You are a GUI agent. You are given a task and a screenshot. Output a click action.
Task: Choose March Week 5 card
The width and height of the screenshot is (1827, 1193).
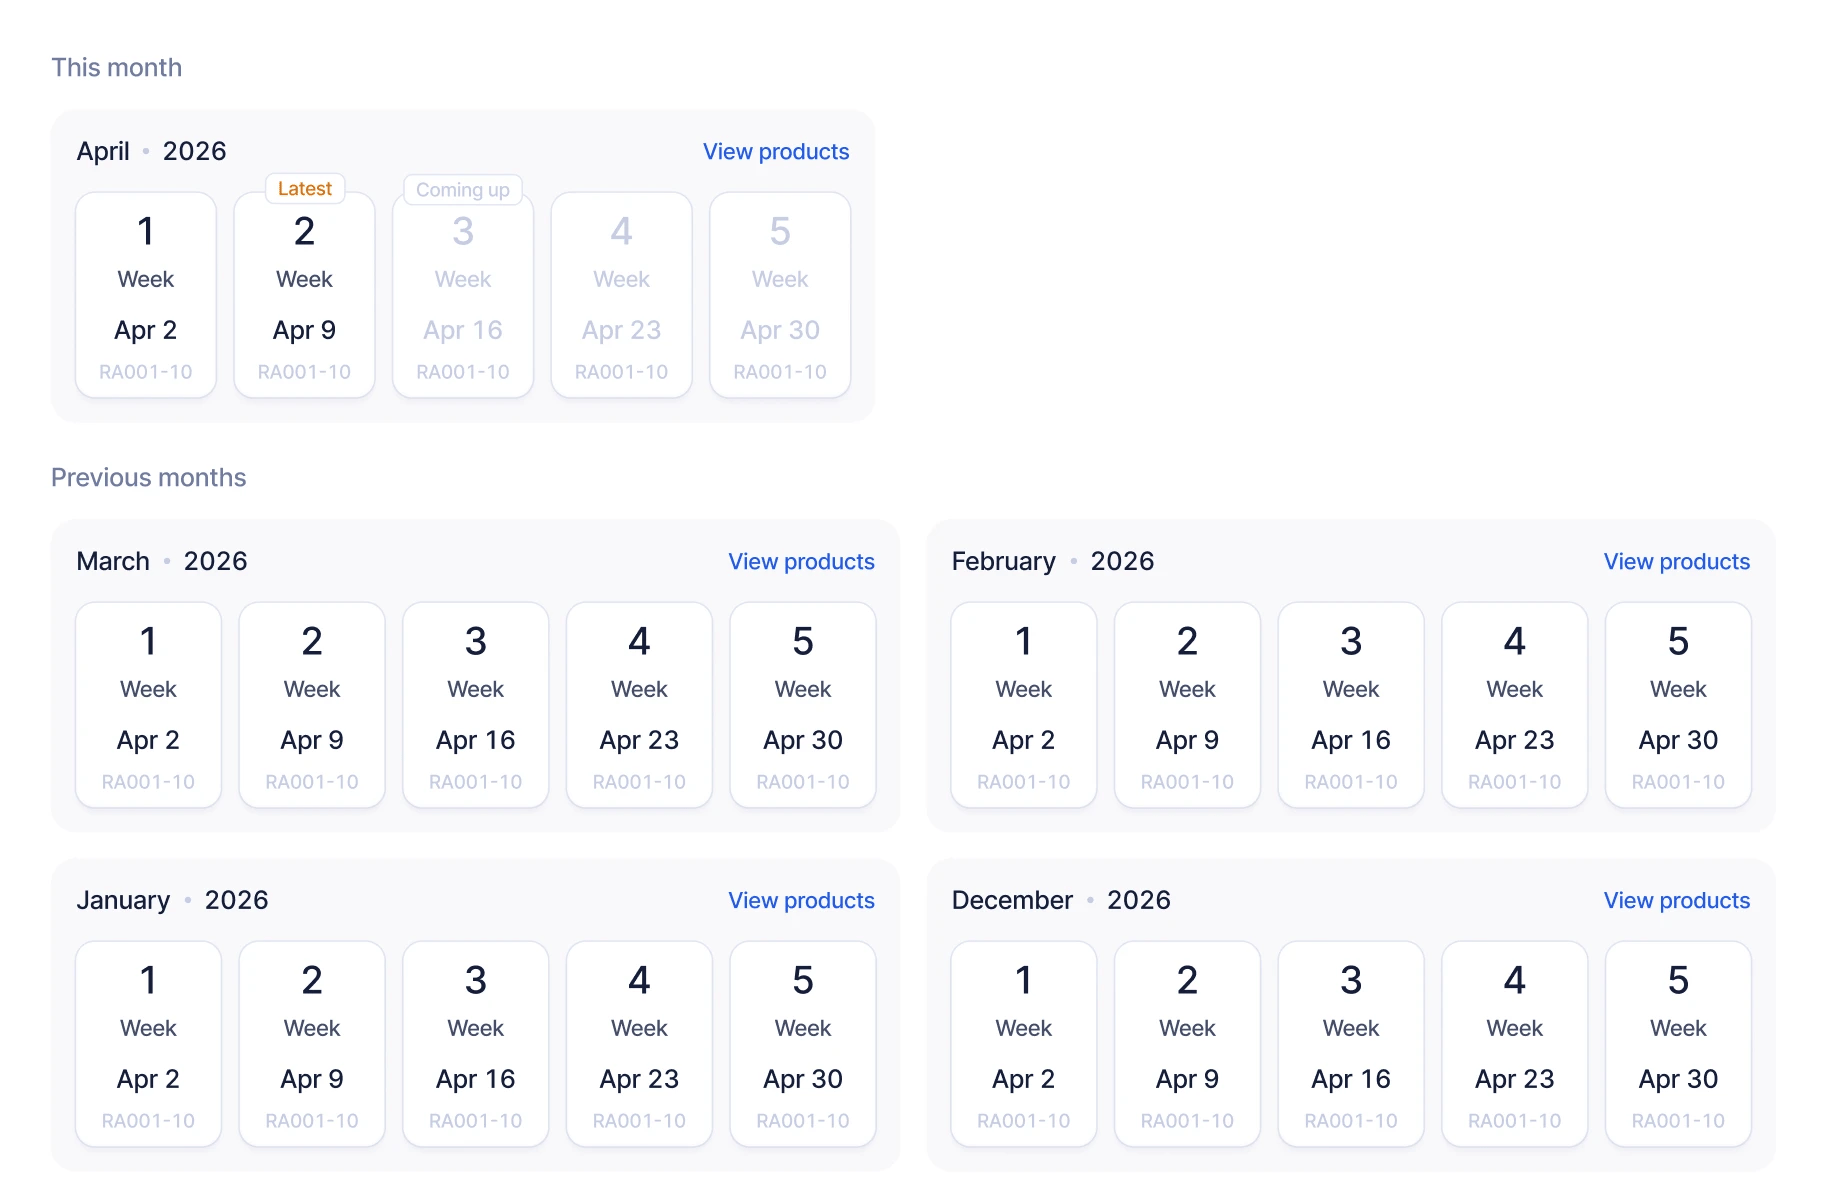click(803, 705)
